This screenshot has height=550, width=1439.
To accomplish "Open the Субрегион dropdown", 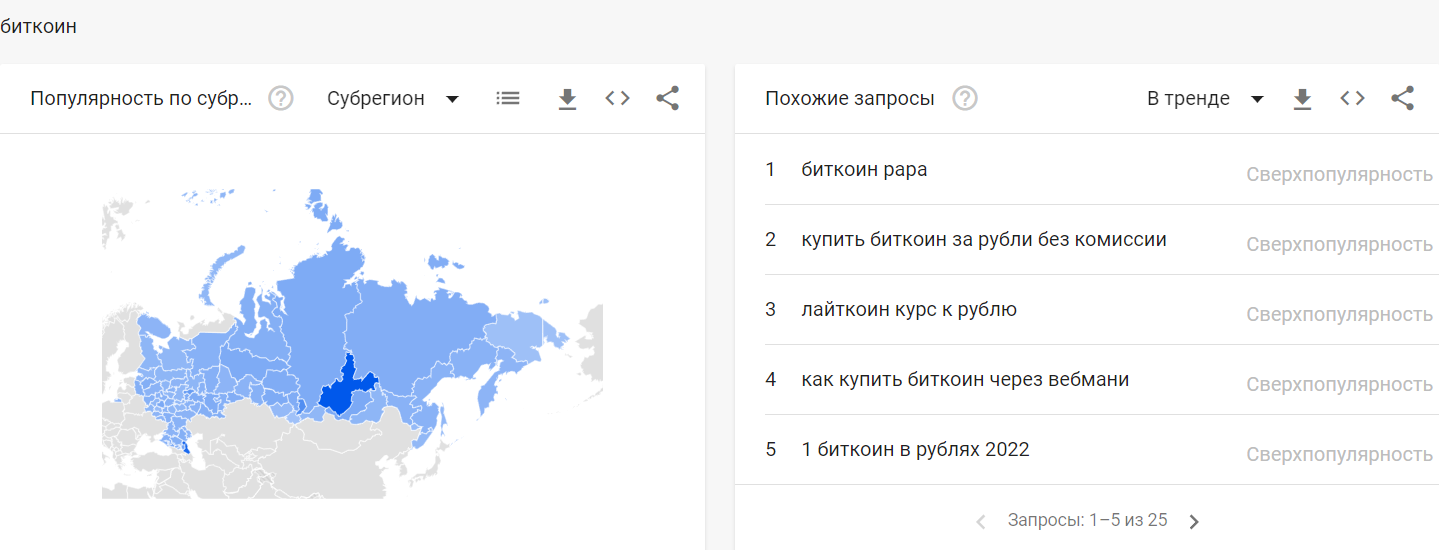I will pyautogui.click(x=392, y=98).
